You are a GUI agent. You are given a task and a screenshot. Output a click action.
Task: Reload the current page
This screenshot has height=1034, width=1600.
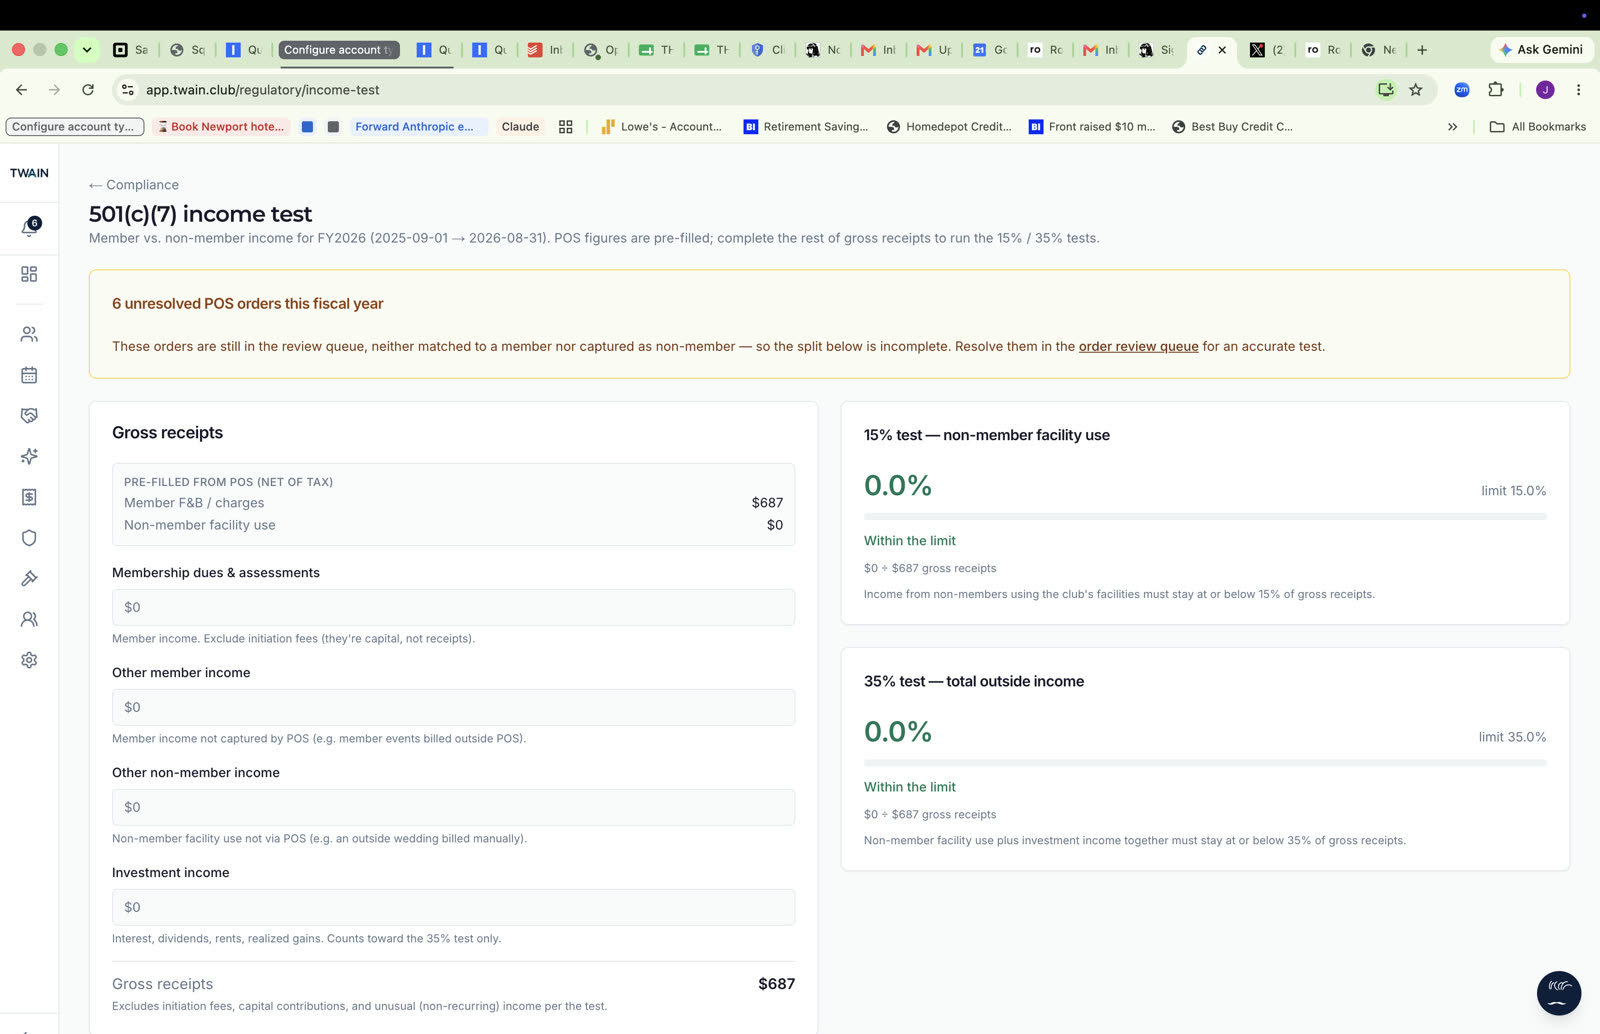pyautogui.click(x=88, y=90)
